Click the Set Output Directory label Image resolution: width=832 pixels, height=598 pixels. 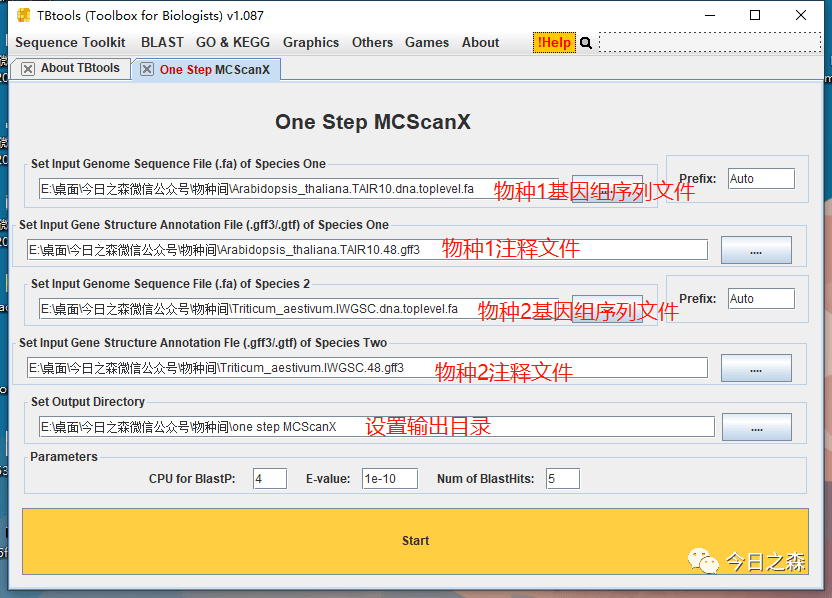[88, 402]
